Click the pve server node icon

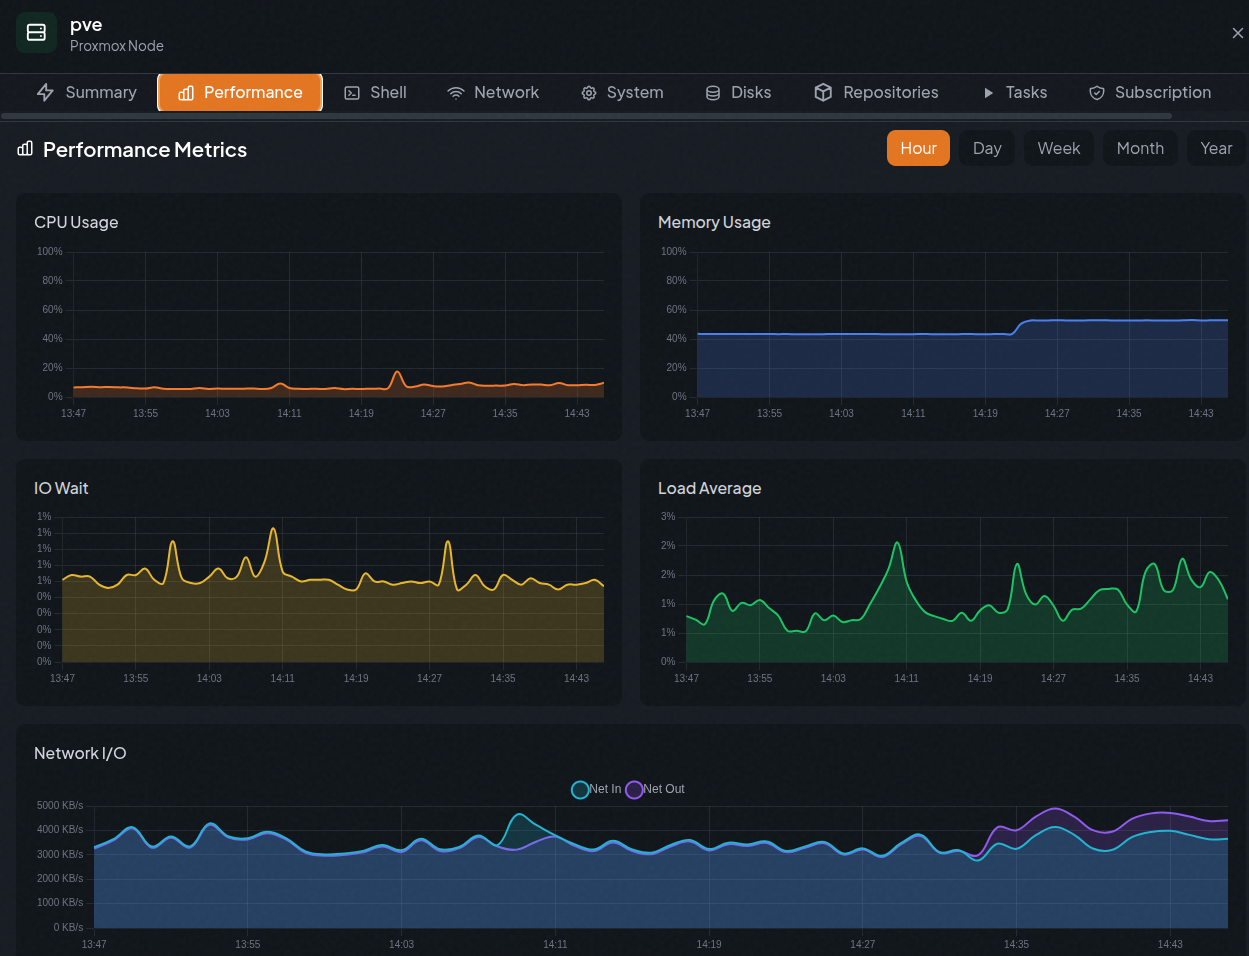(36, 33)
